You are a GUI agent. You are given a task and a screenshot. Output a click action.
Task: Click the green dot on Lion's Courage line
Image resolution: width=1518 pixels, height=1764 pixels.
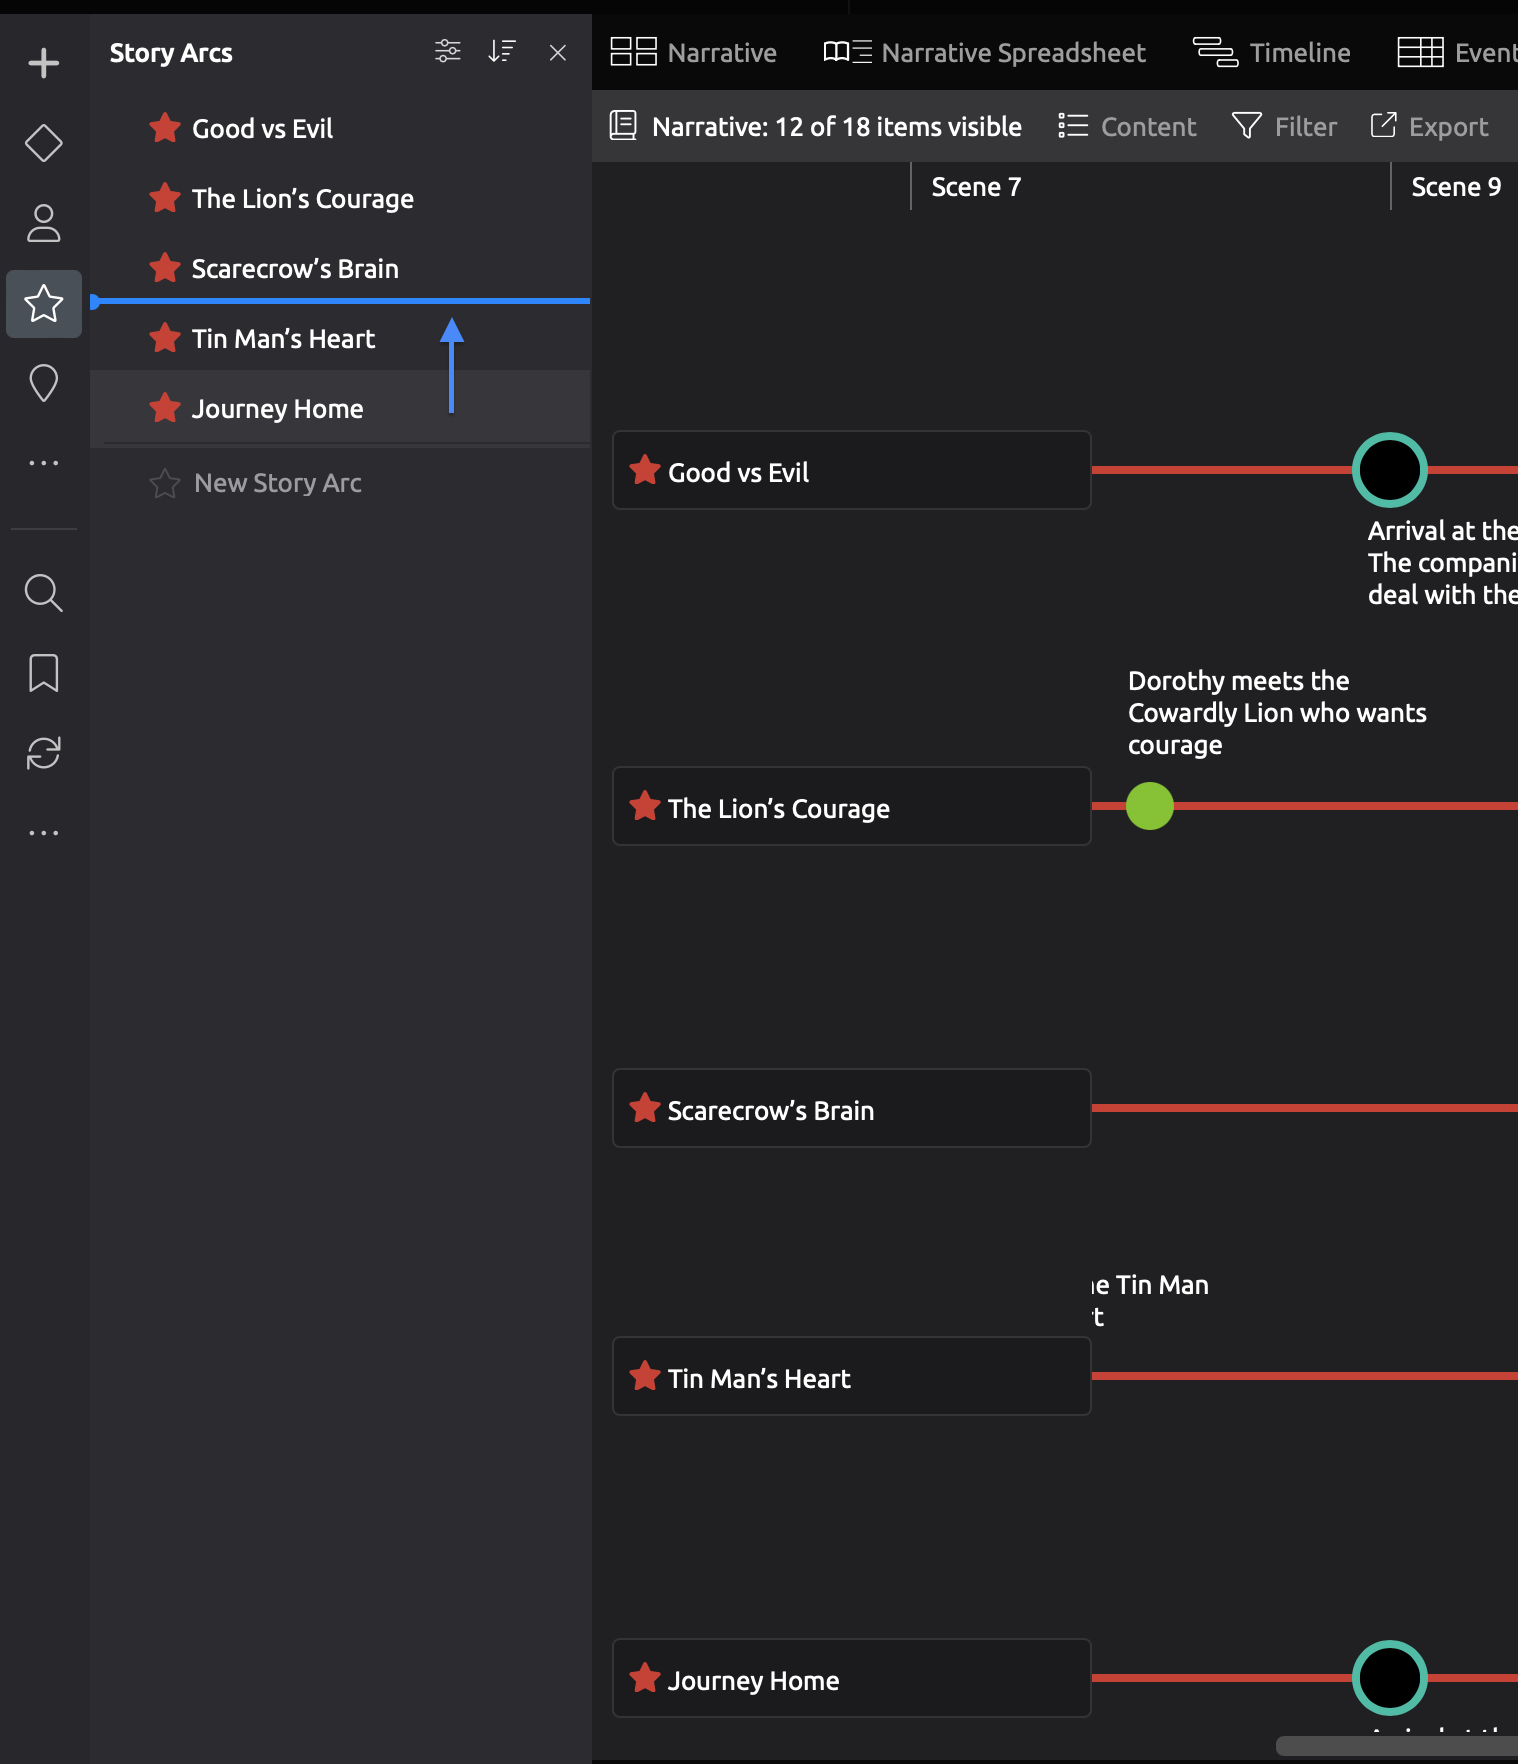click(x=1149, y=806)
